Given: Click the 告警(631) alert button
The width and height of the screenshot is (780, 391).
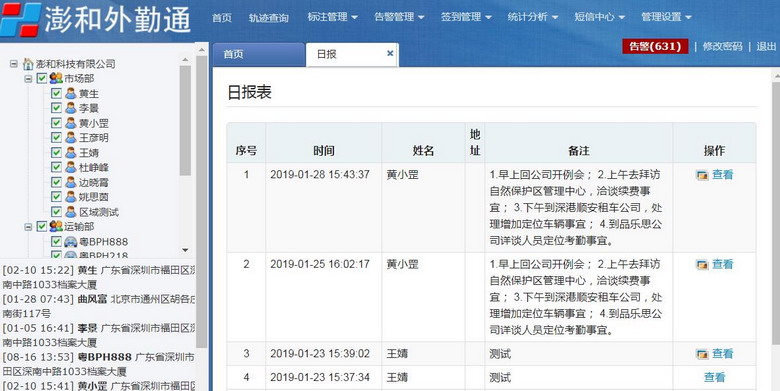Looking at the screenshot, I should [x=655, y=46].
